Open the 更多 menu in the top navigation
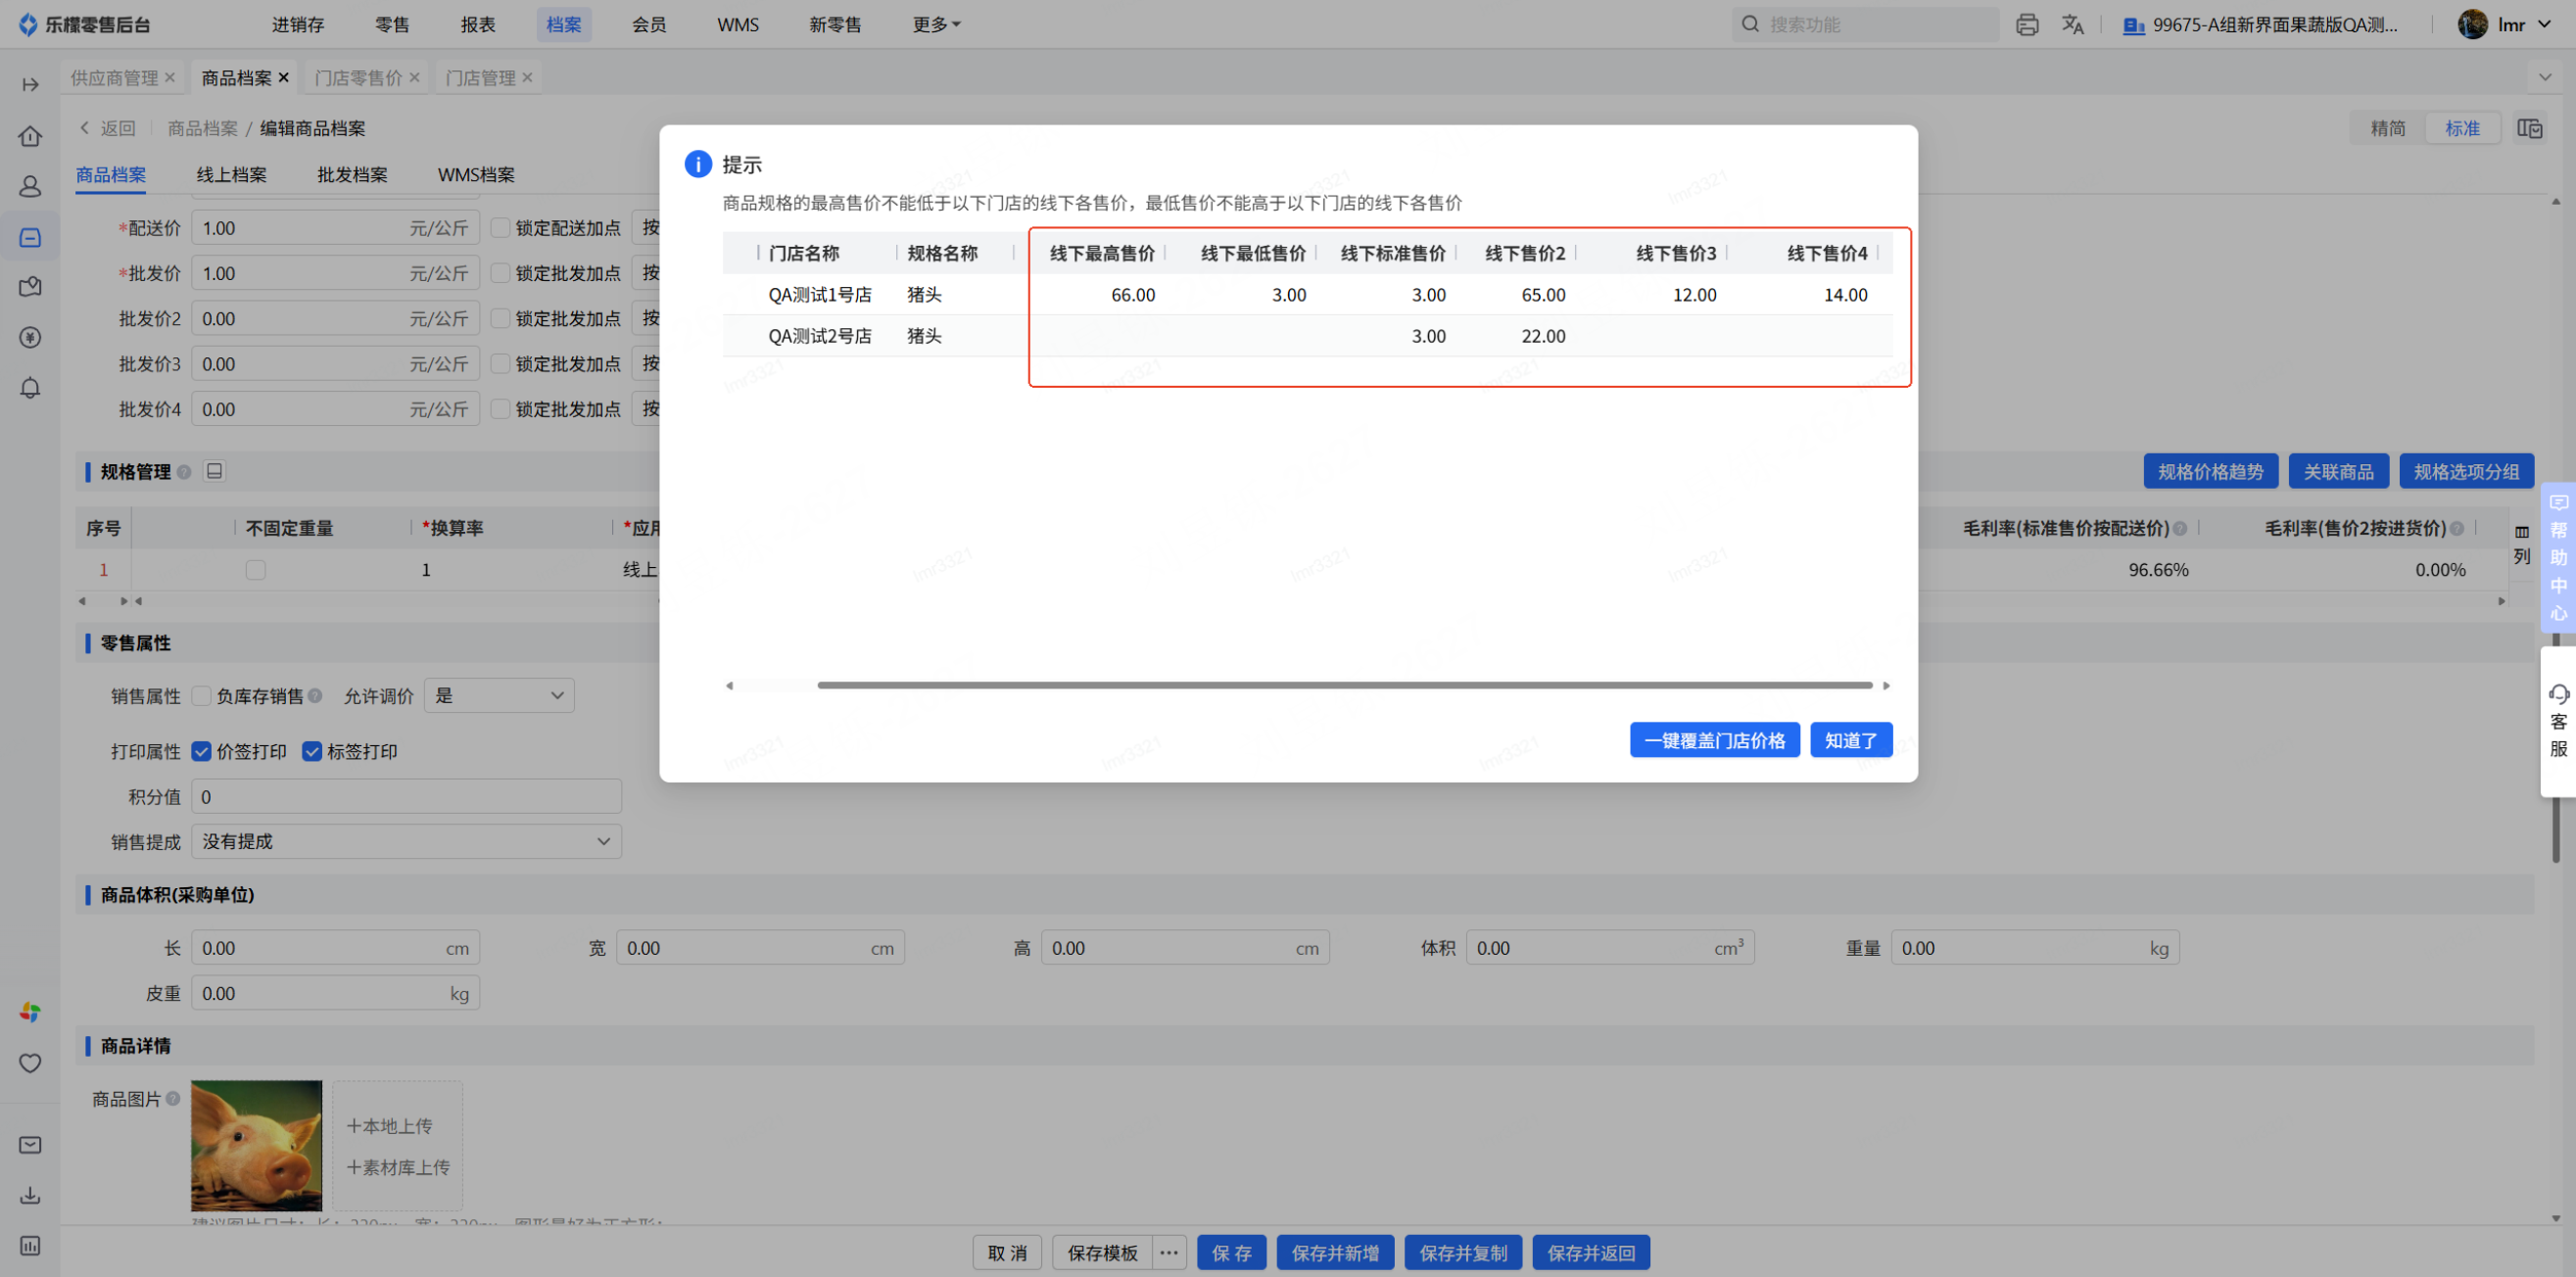2576x1277 pixels. click(x=935, y=25)
